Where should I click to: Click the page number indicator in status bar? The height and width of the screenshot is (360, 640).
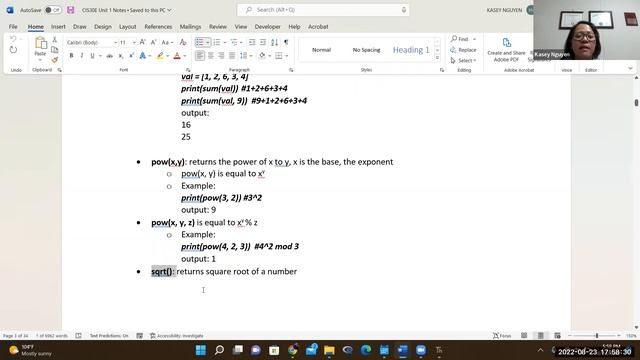click(x=16, y=336)
